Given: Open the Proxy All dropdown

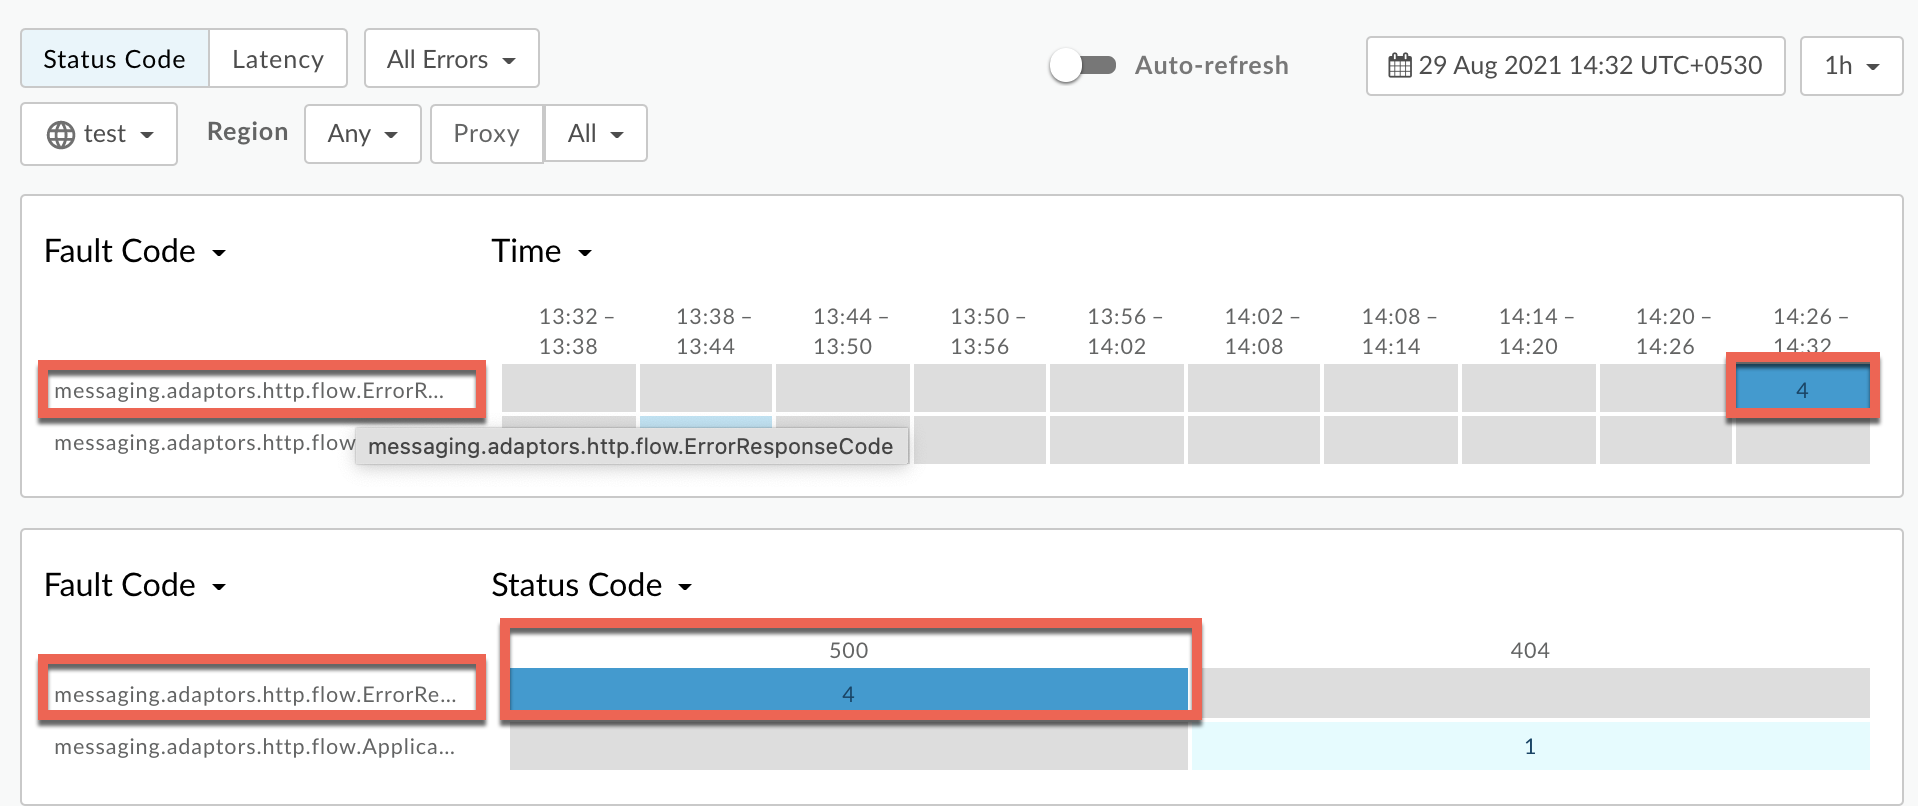Looking at the screenshot, I should [595, 134].
